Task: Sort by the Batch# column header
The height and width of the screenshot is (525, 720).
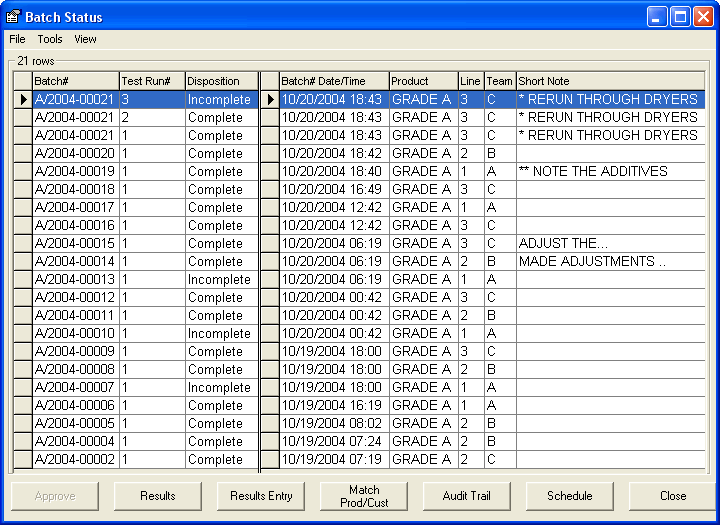Action: point(76,81)
